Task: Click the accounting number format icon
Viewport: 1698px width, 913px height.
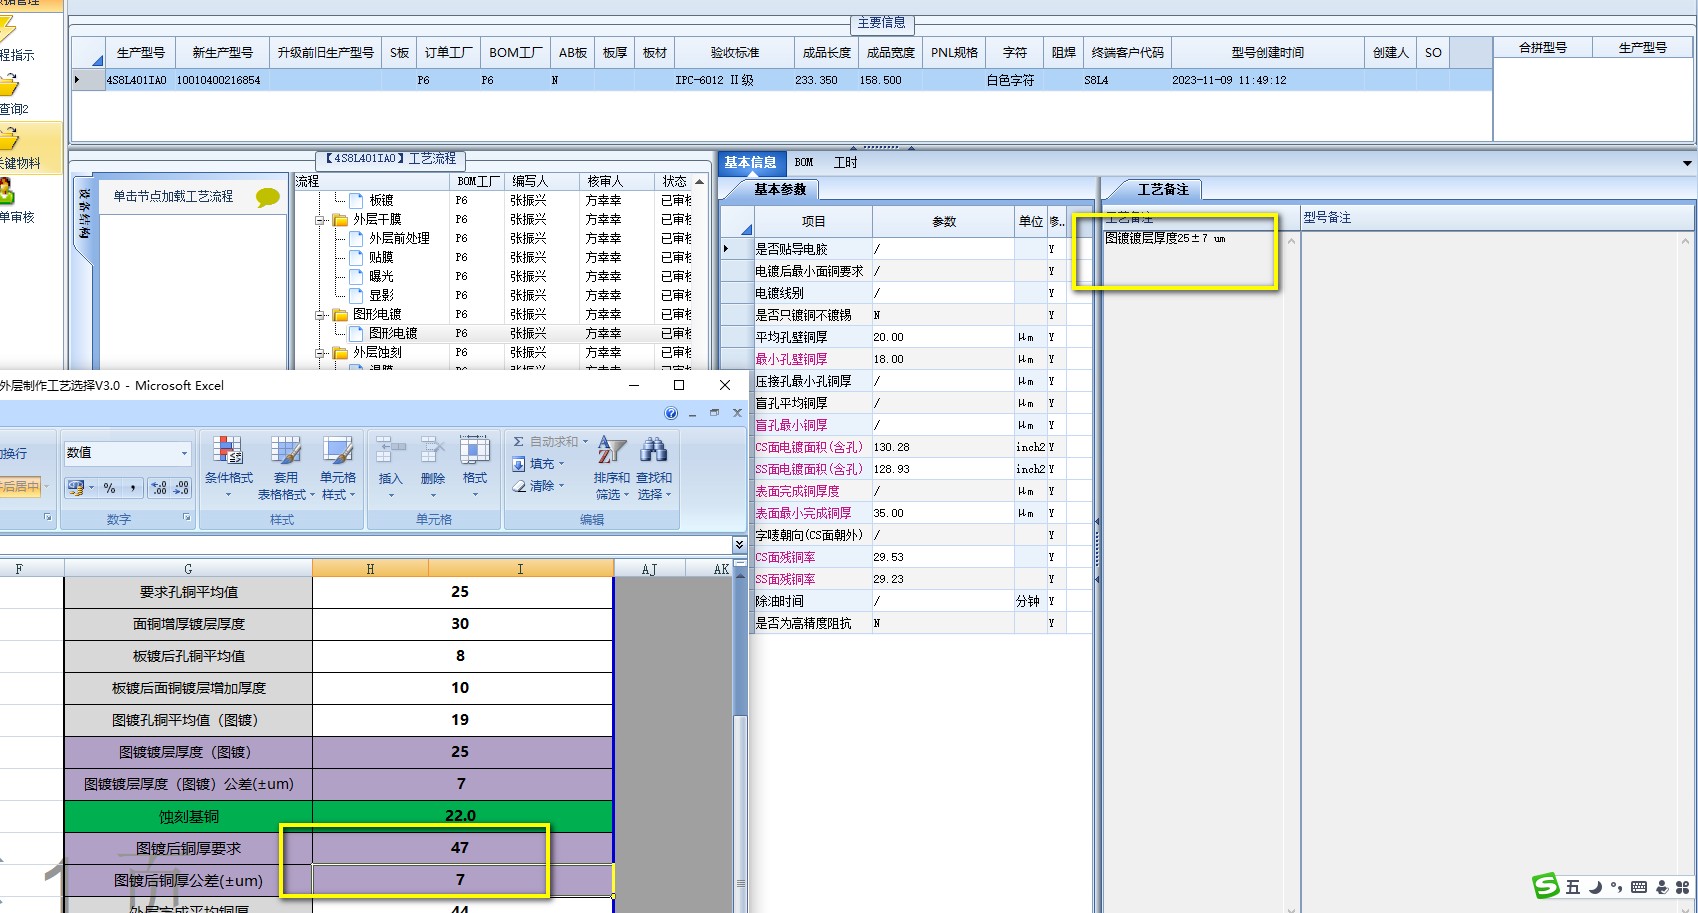Action: [76, 488]
